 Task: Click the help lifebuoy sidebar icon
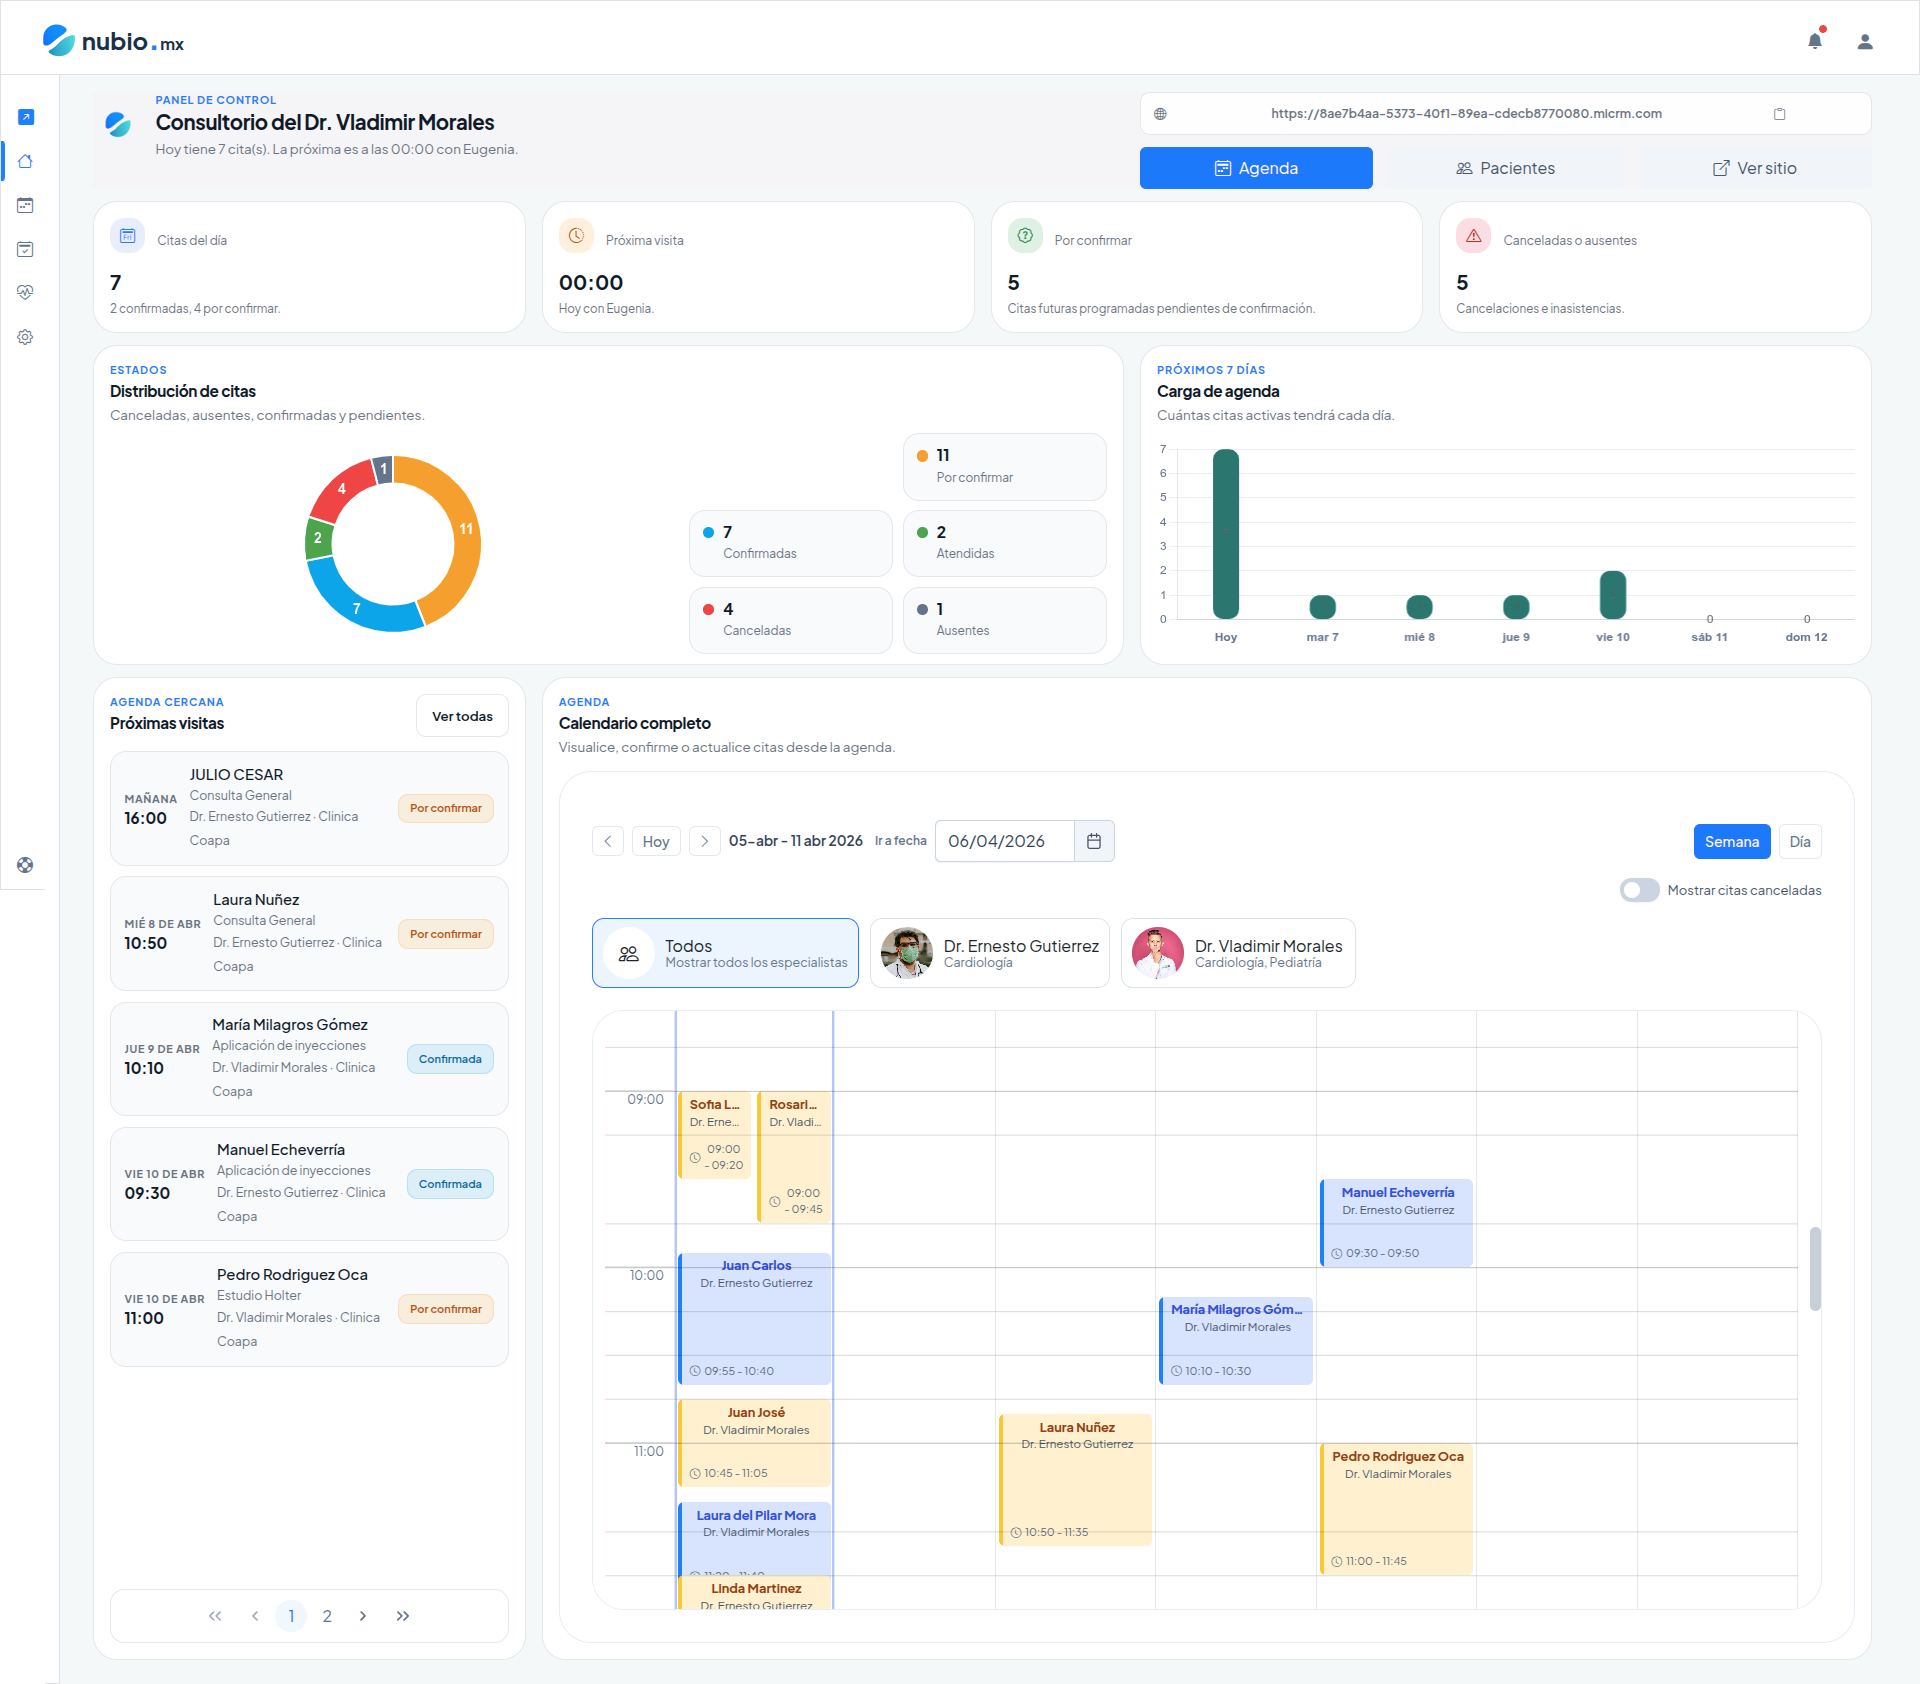point(26,865)
